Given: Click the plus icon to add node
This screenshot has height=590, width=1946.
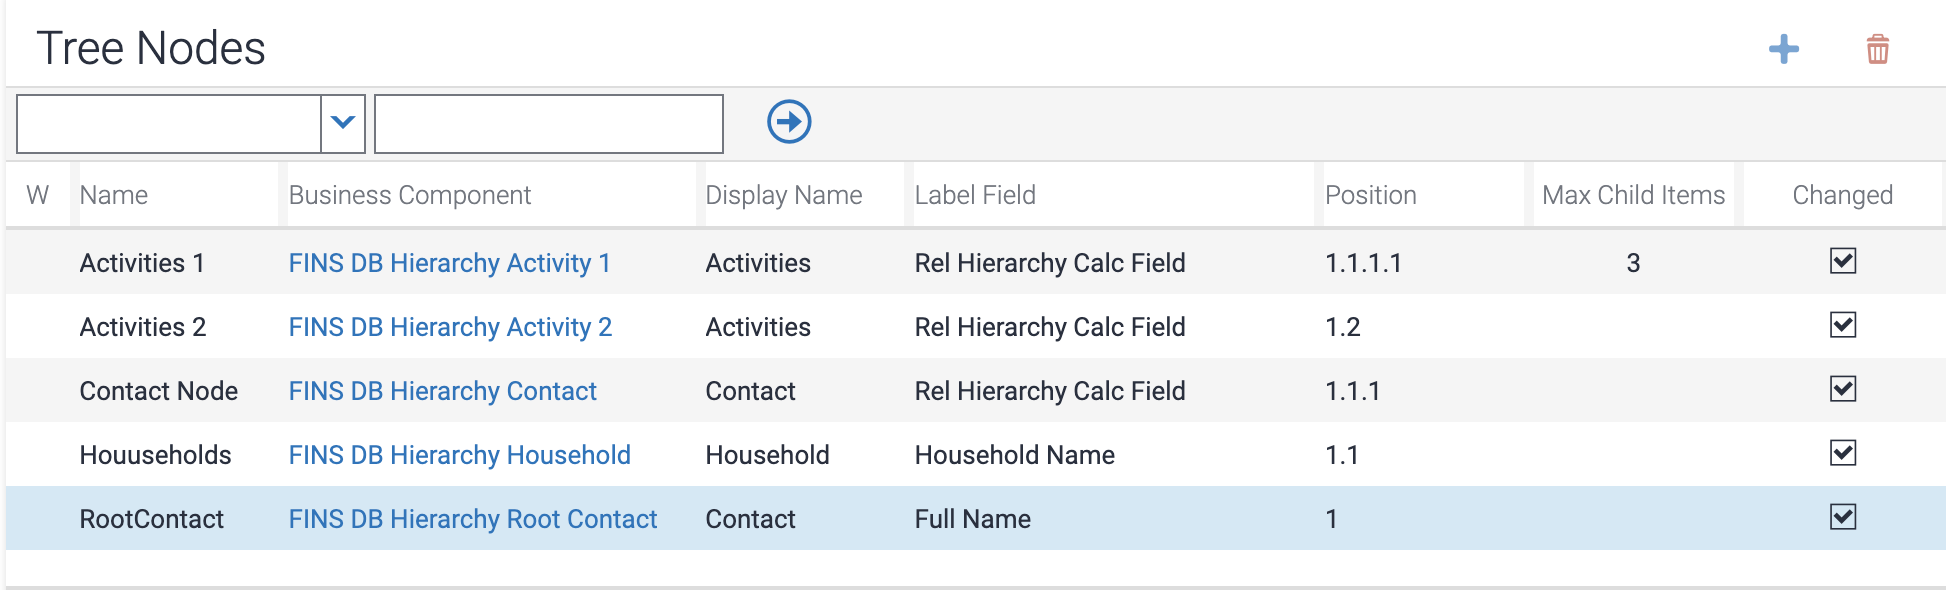Looking at the screenshot, I should coord(1783,49).
